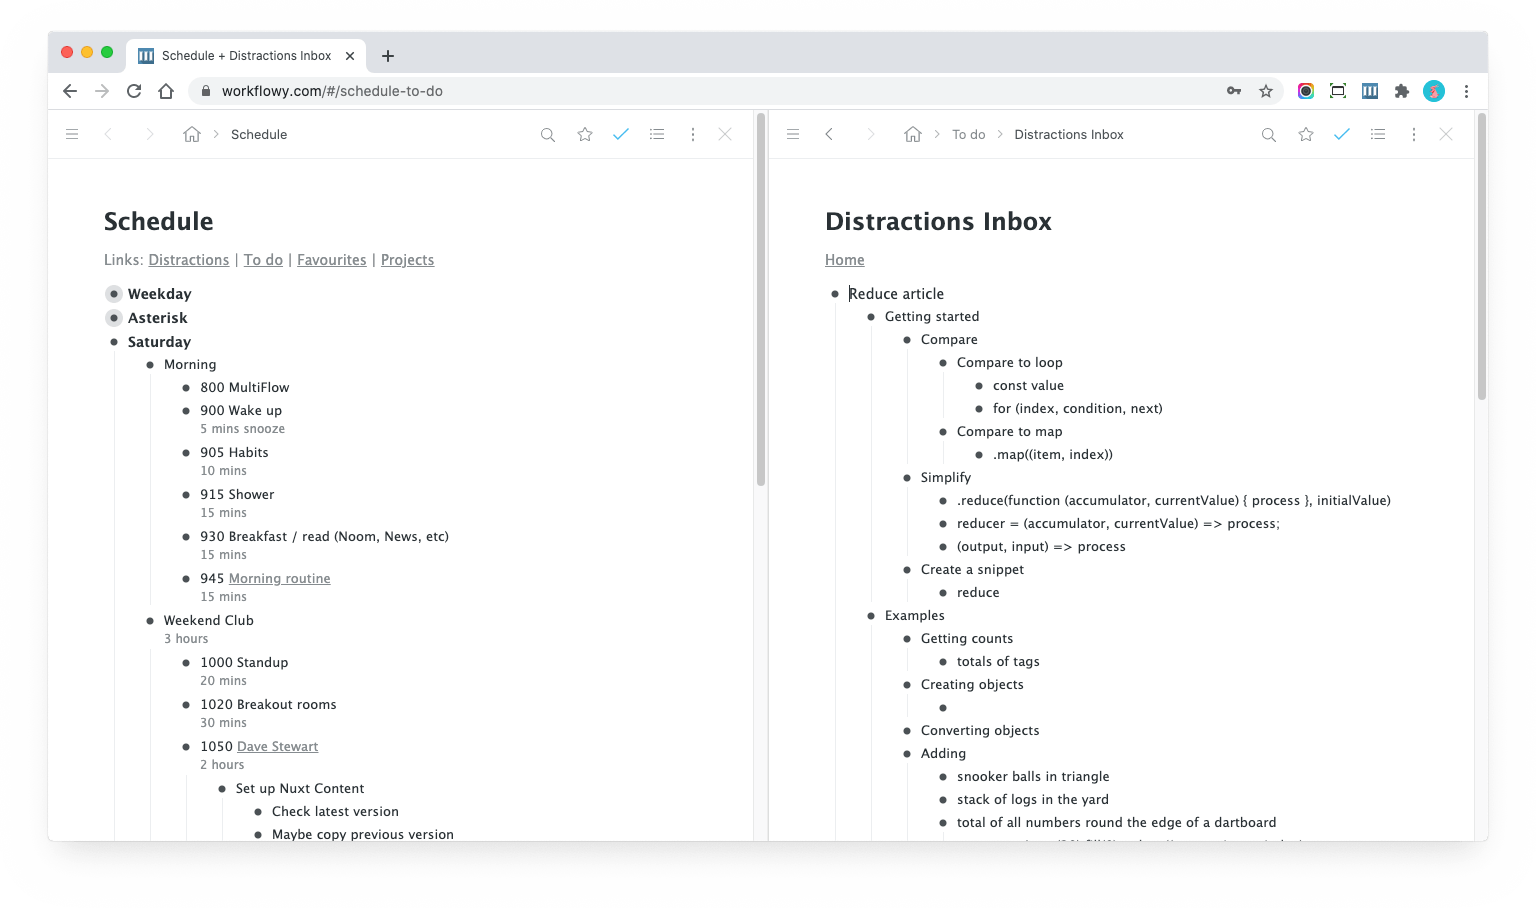Viewport: 1536px width, 908px height.
Task: Open the Morning routine link
Action: [279, 578]
